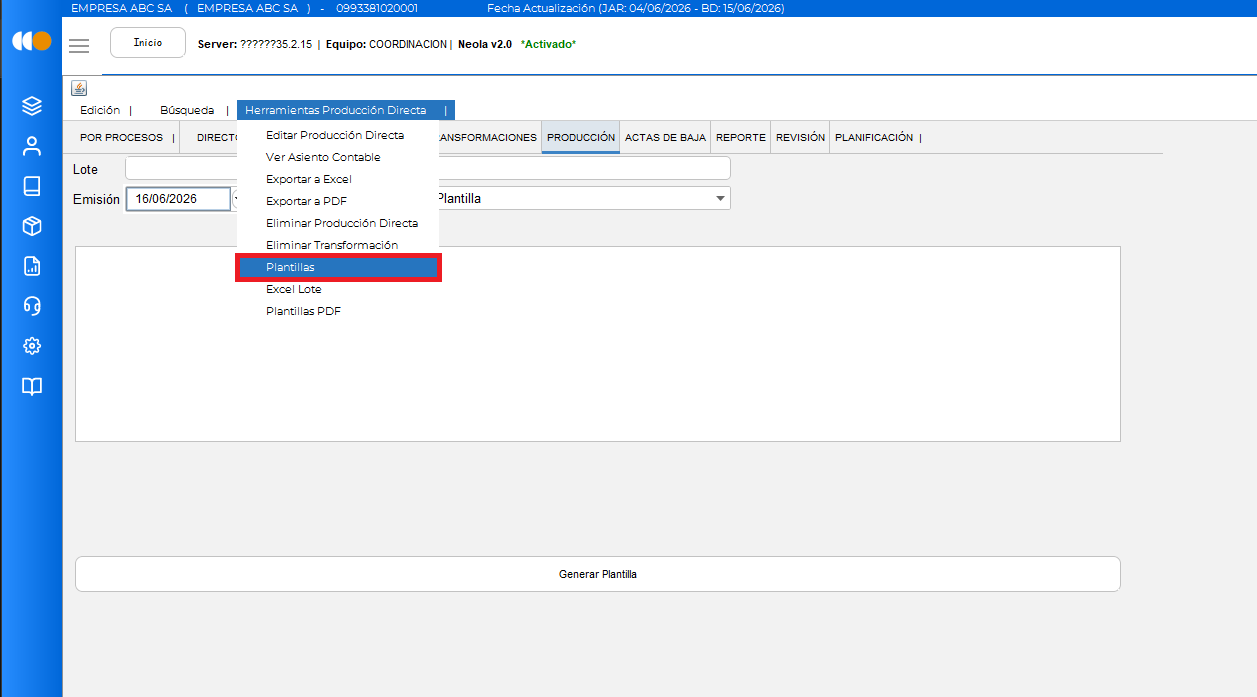
Task: Click the *Activado* status text
Action: 548,45
